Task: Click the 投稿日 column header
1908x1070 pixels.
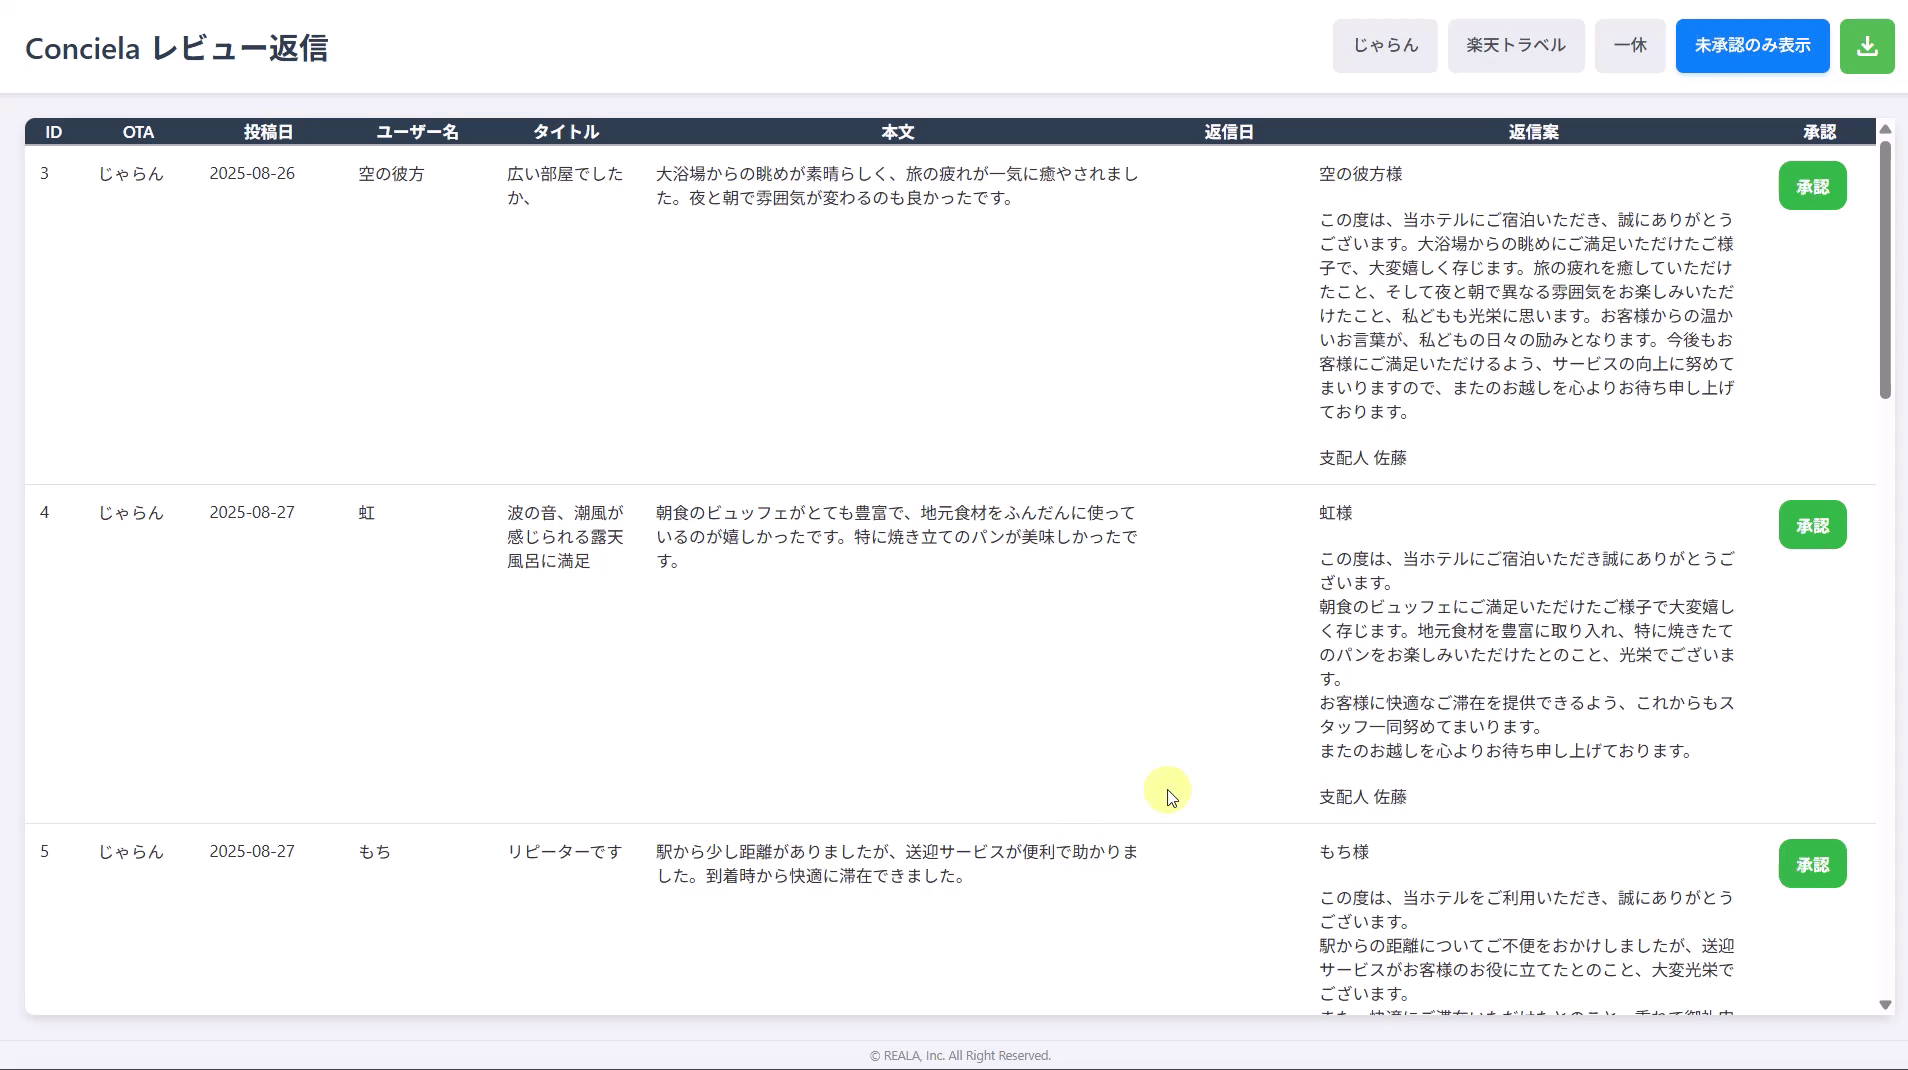Action: (268, 132)
